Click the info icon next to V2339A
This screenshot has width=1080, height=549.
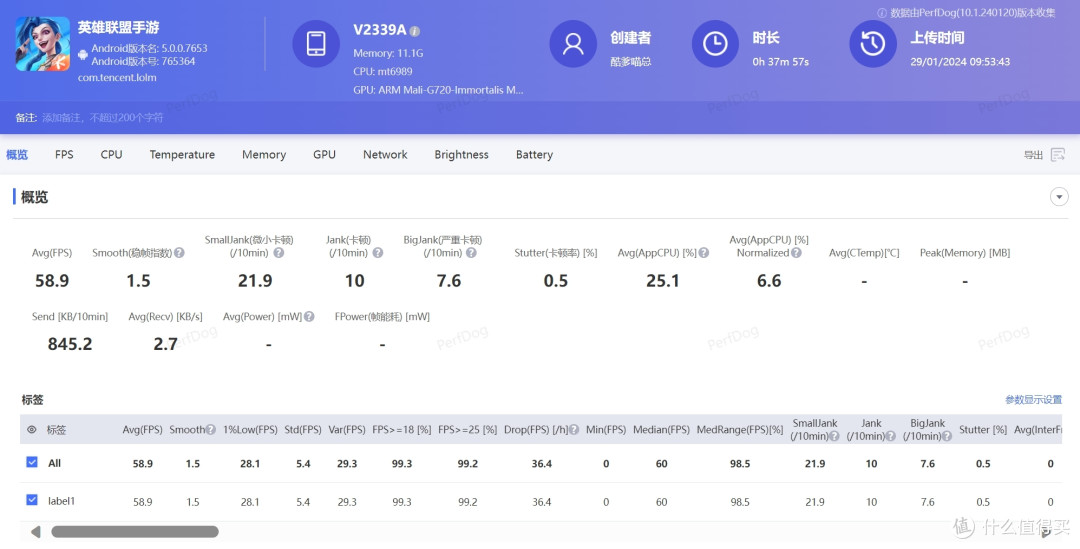(x=415, y=31)
